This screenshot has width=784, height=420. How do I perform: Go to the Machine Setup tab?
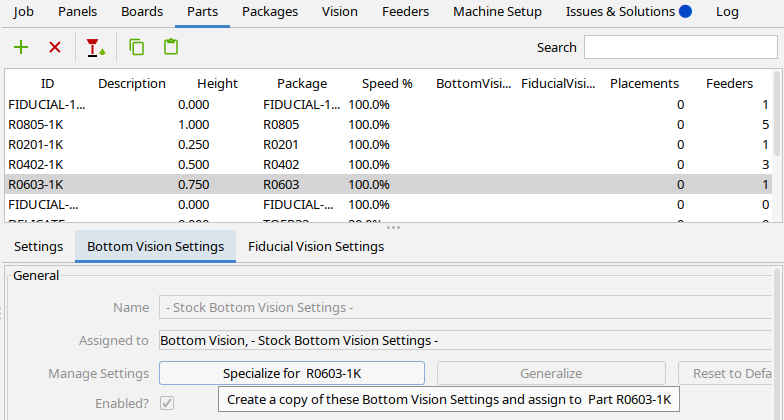tap(497, 12)
